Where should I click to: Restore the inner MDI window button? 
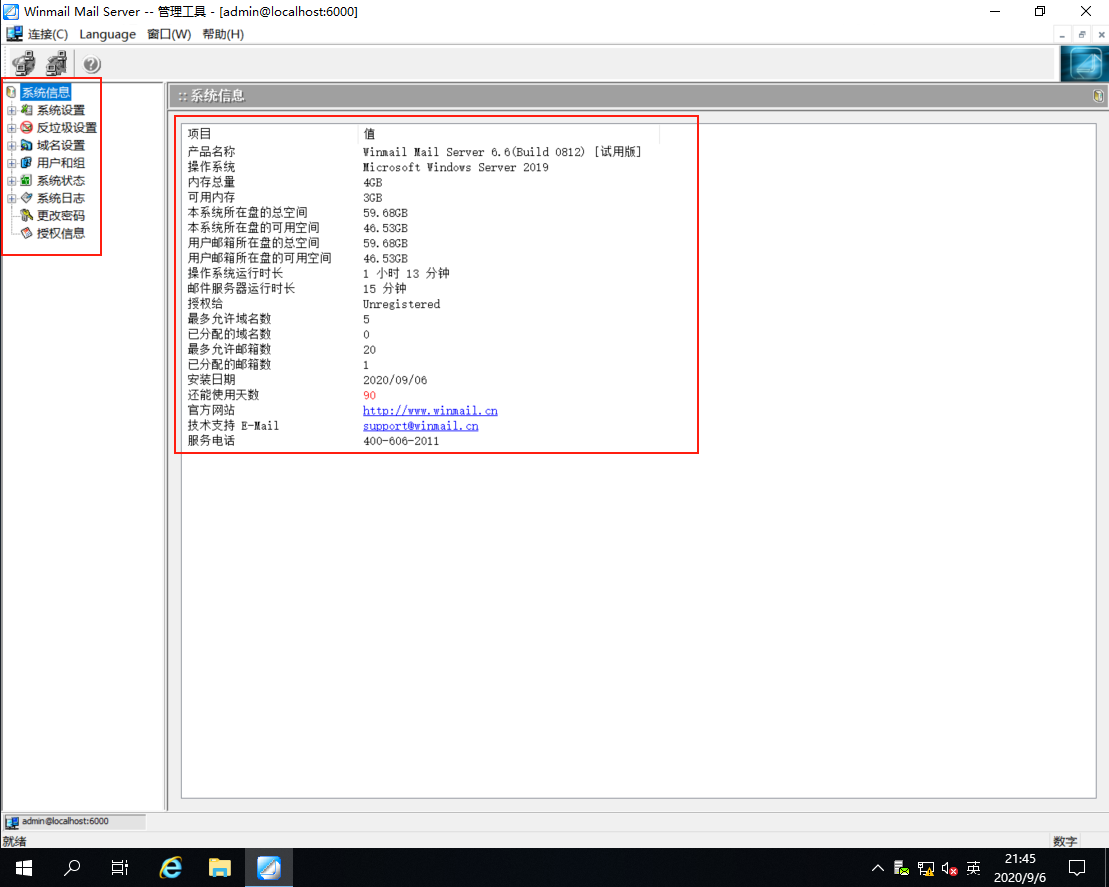[x=1081, y=35]
